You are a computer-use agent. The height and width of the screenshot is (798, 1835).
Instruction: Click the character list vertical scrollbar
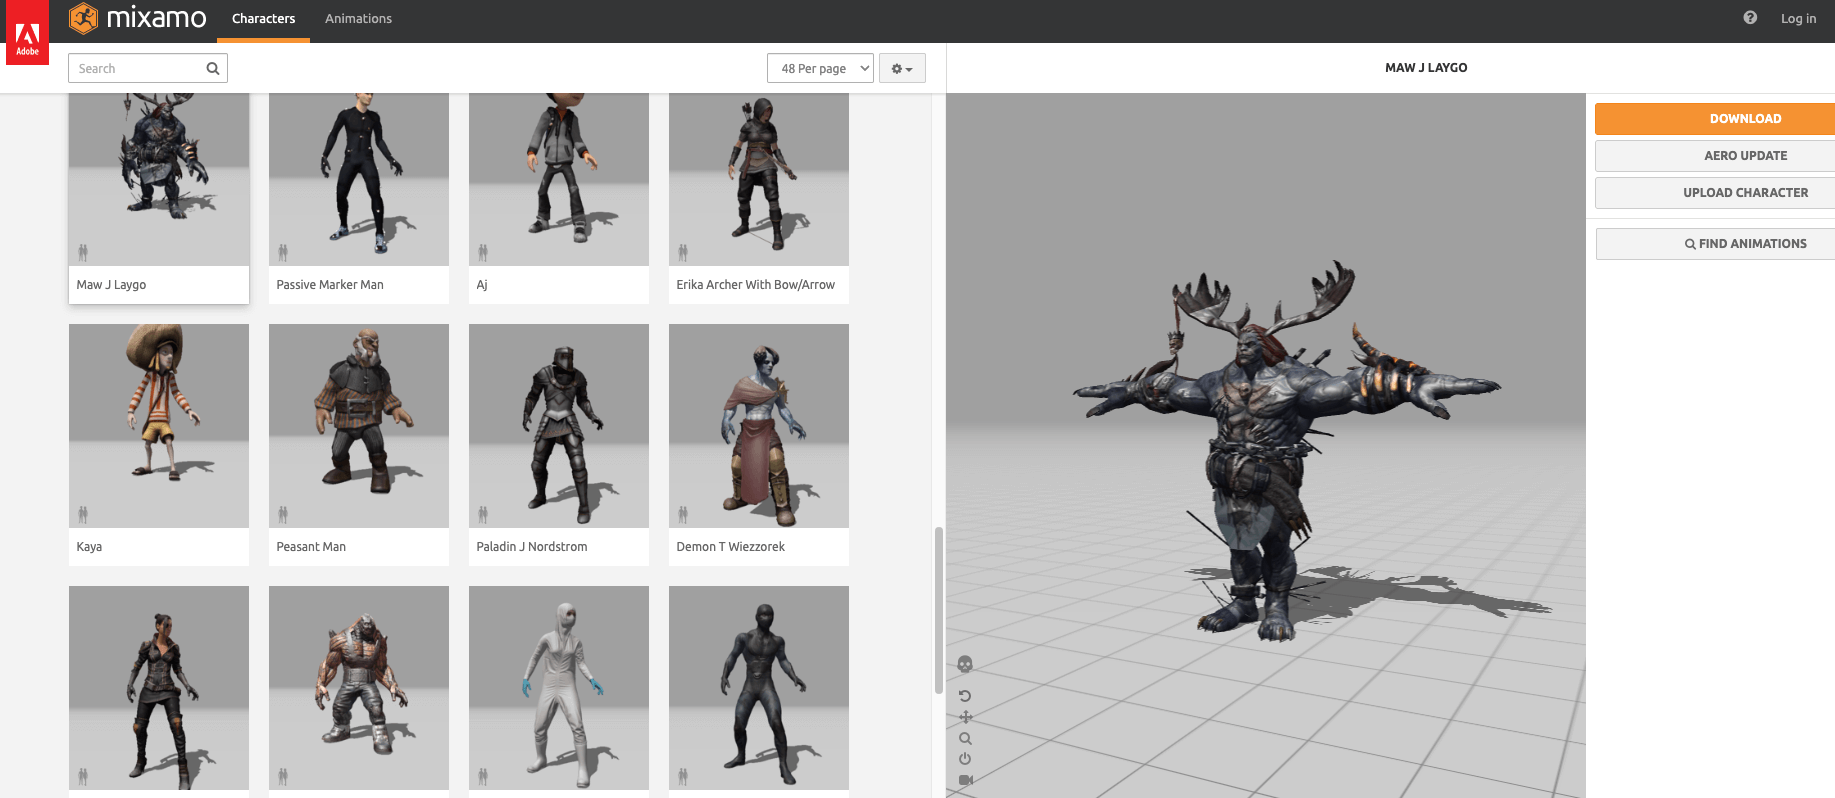click(x=938, y=610)
